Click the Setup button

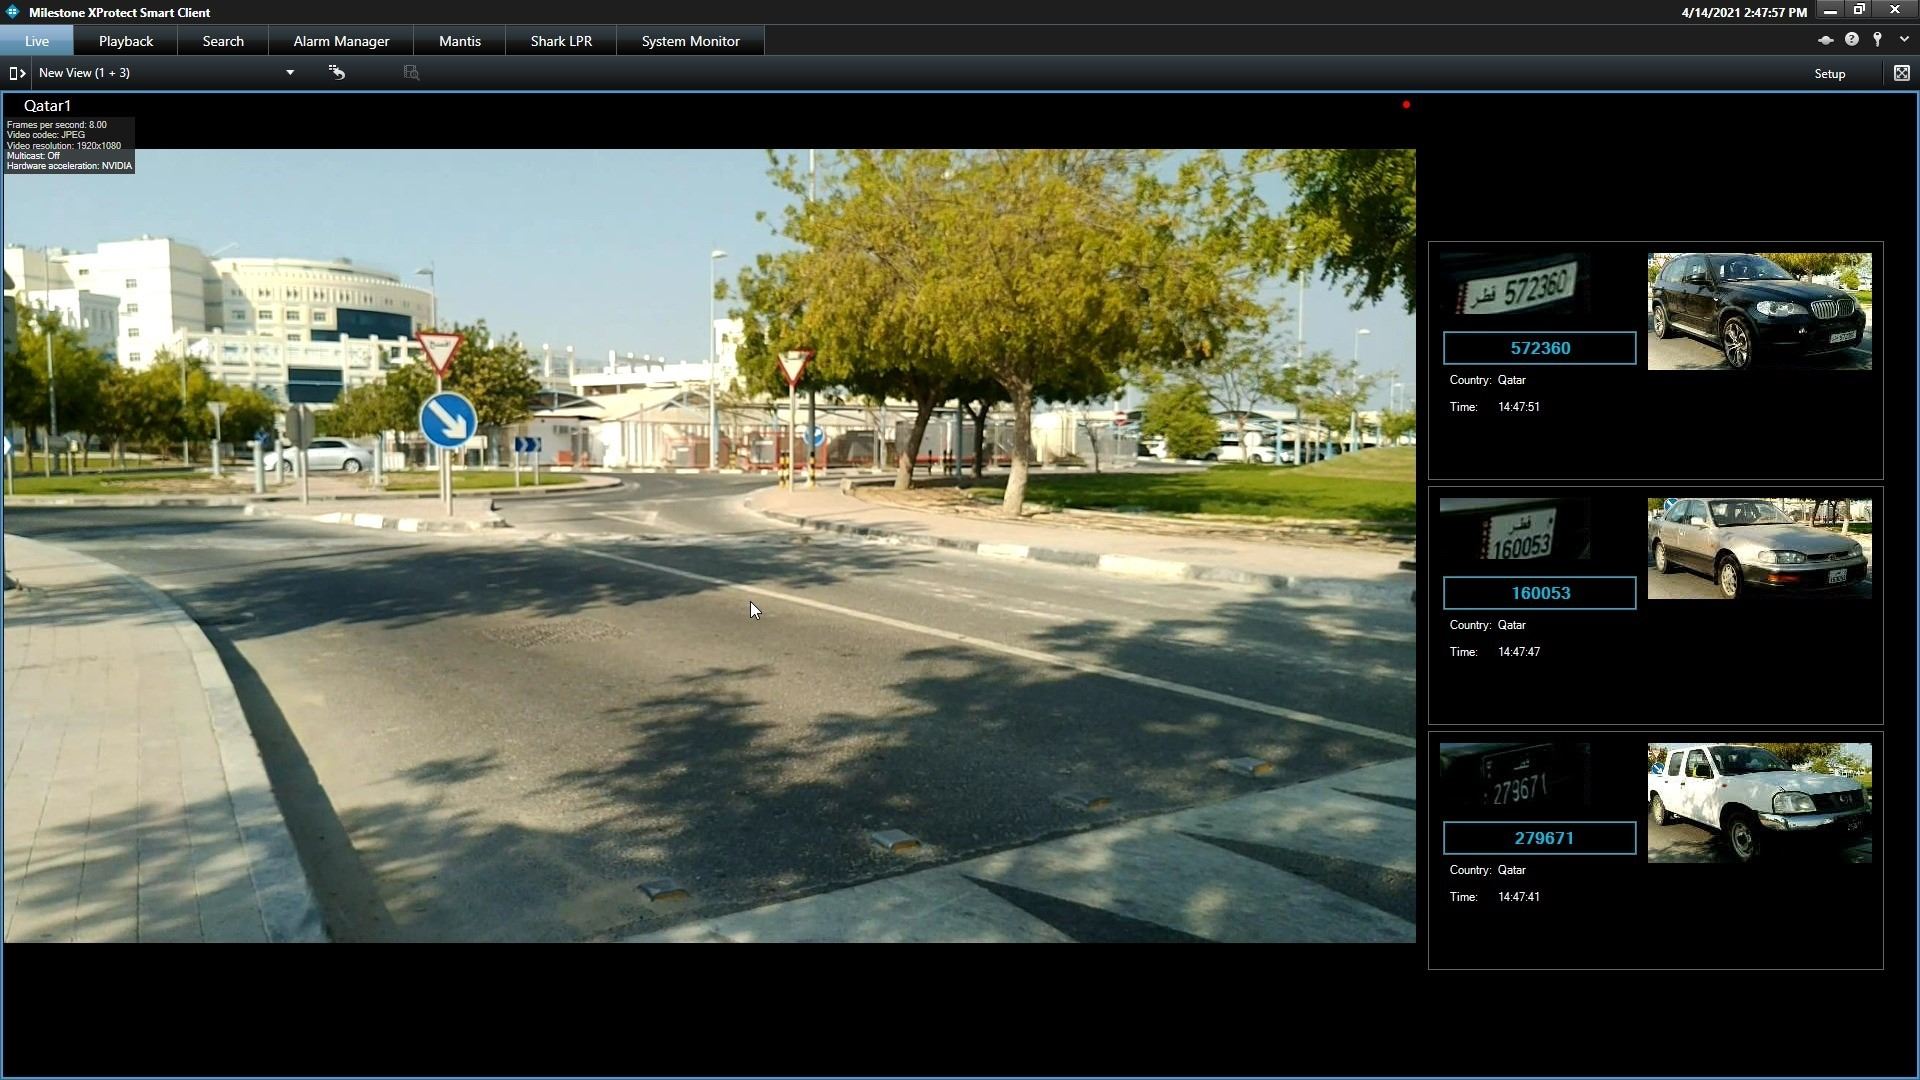[x=1830, y=74]
